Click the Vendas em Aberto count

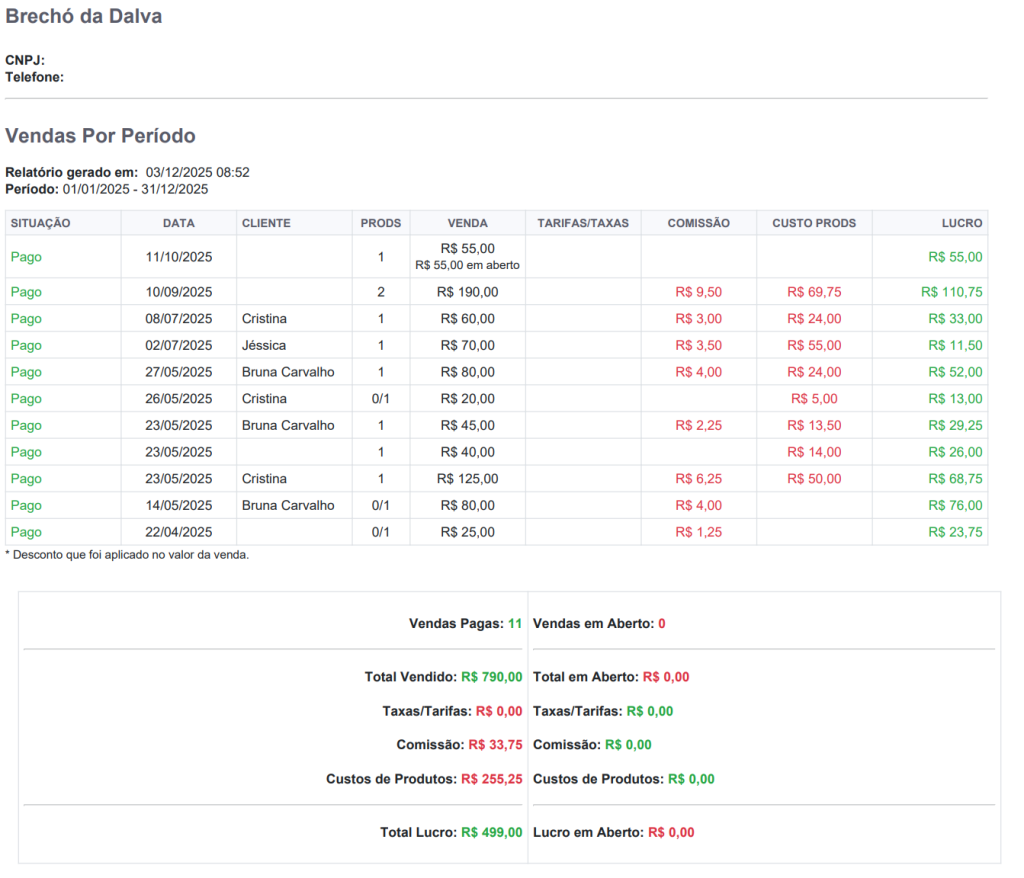click(661, 624)
